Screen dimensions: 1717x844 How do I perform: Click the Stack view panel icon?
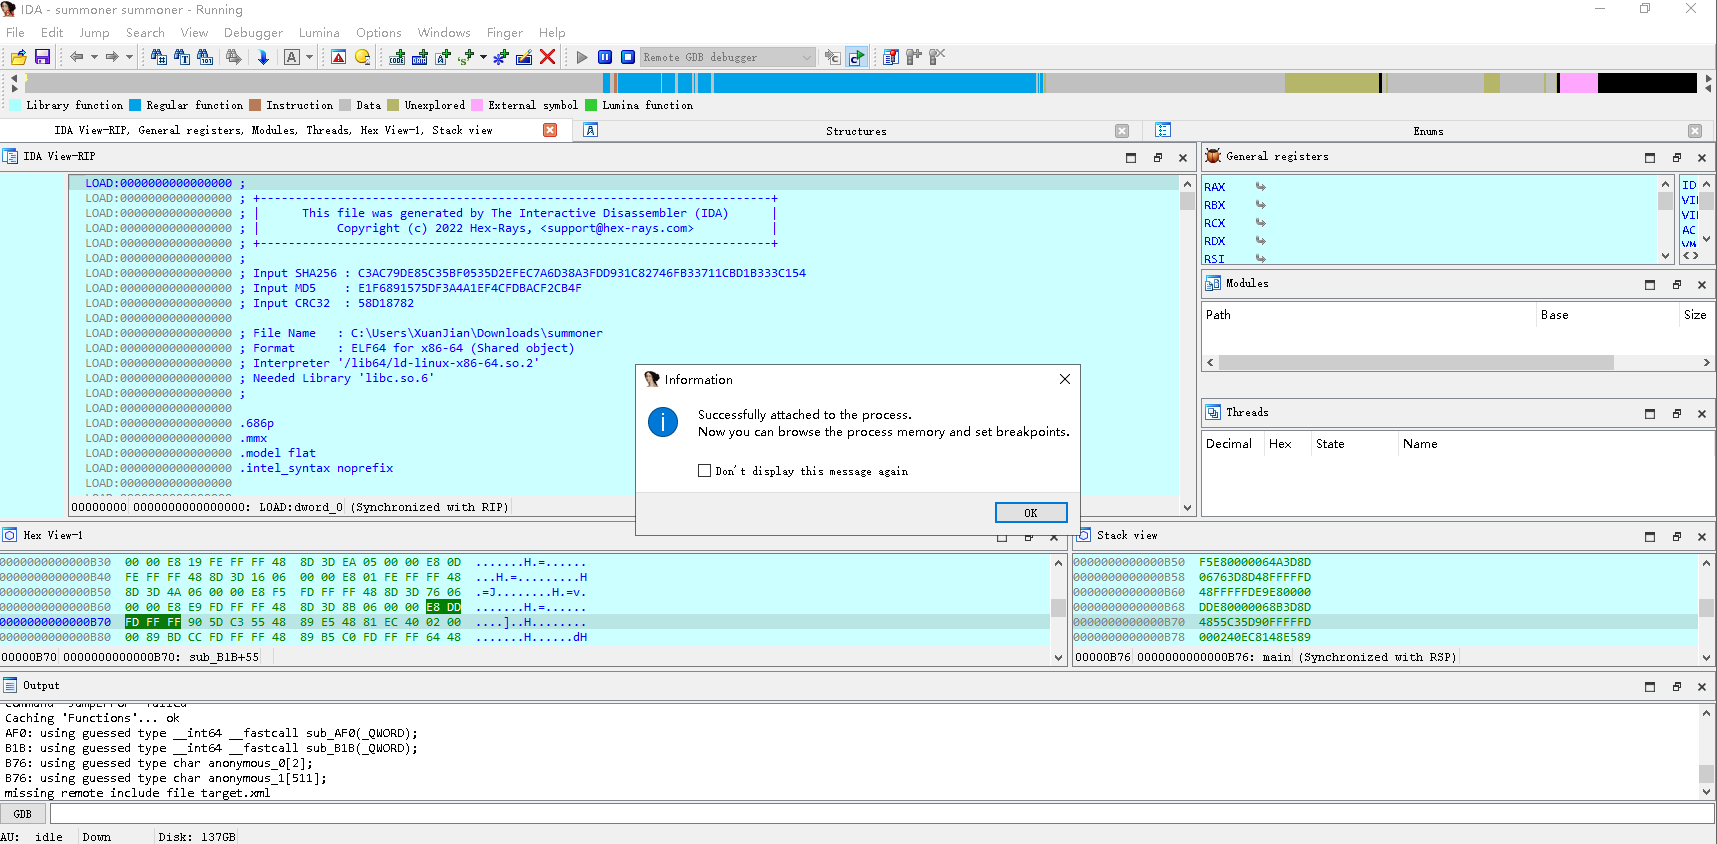click(1083, 535)
